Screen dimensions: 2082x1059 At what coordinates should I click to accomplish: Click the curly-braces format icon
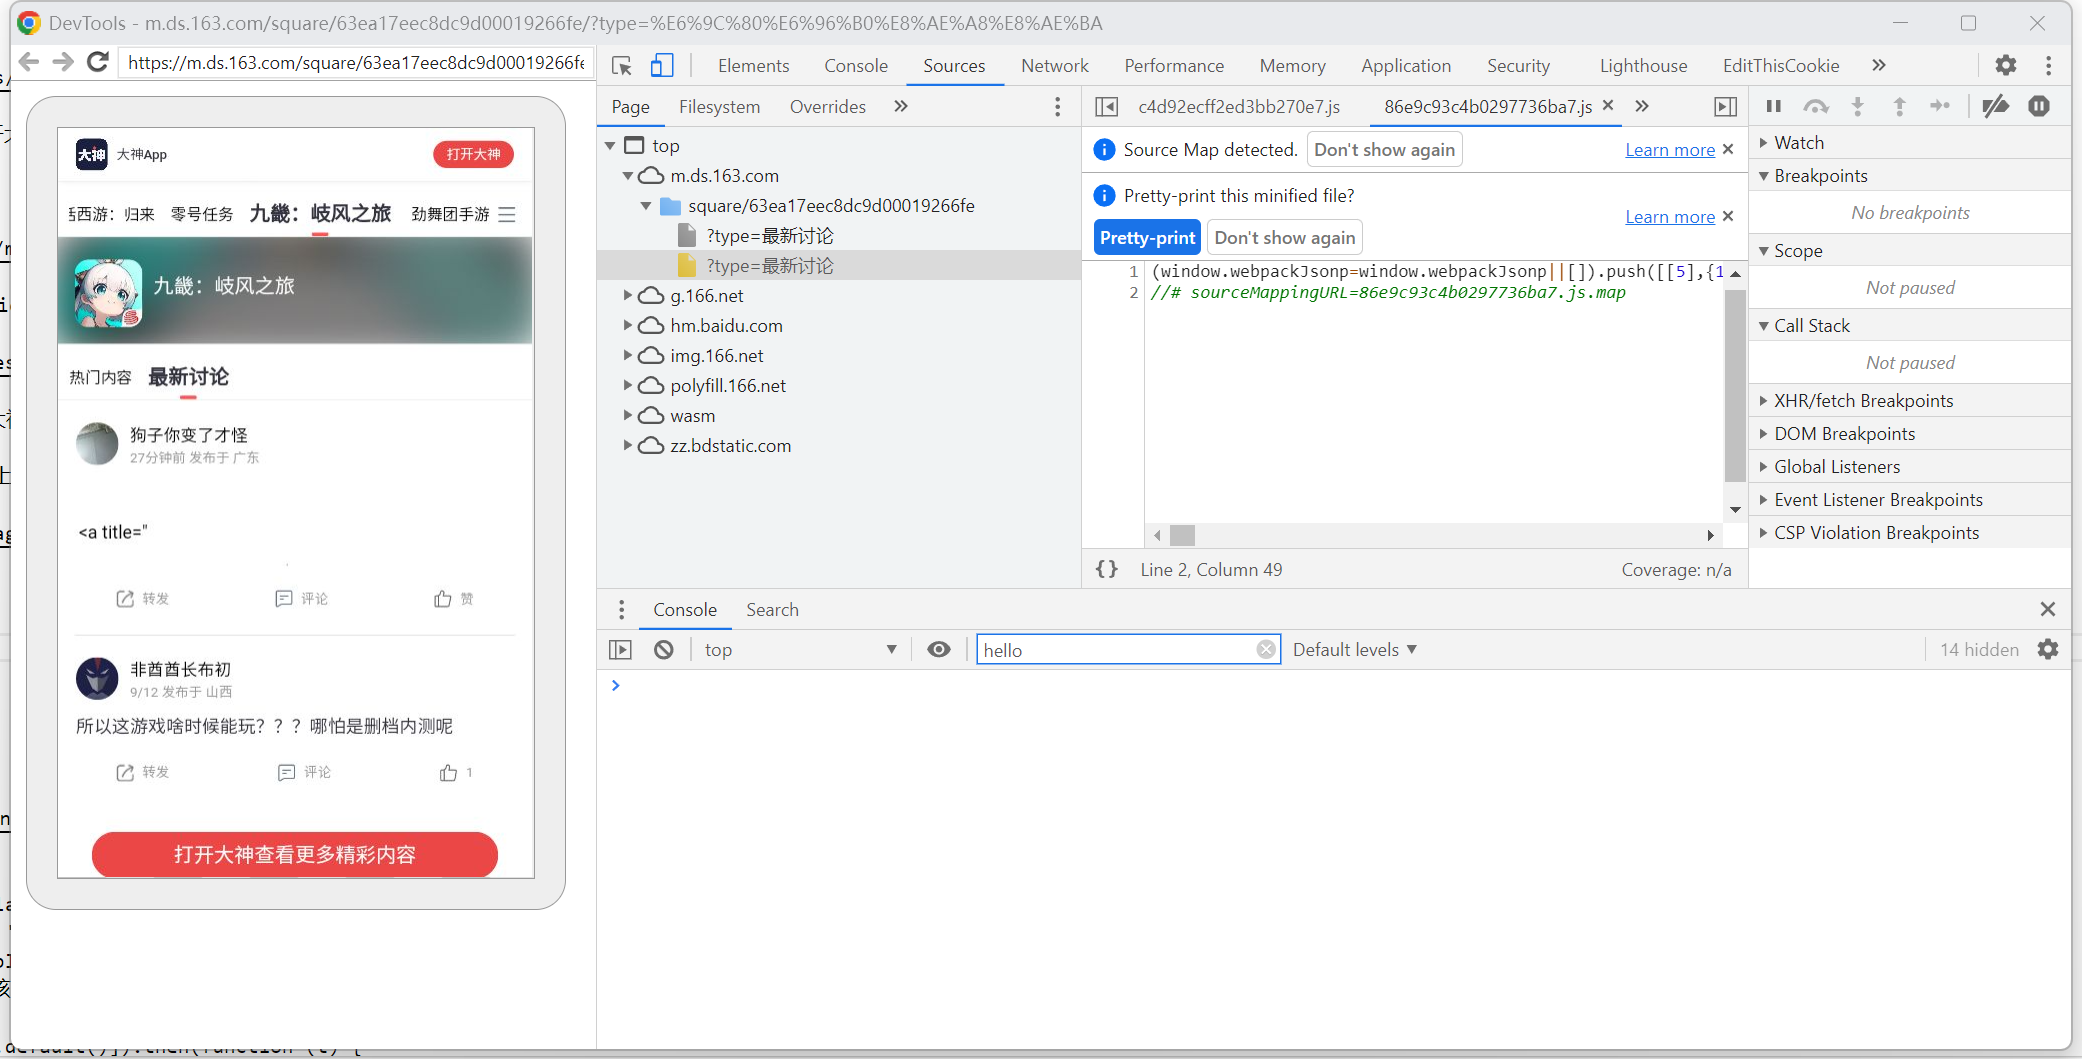point(1107,569)
